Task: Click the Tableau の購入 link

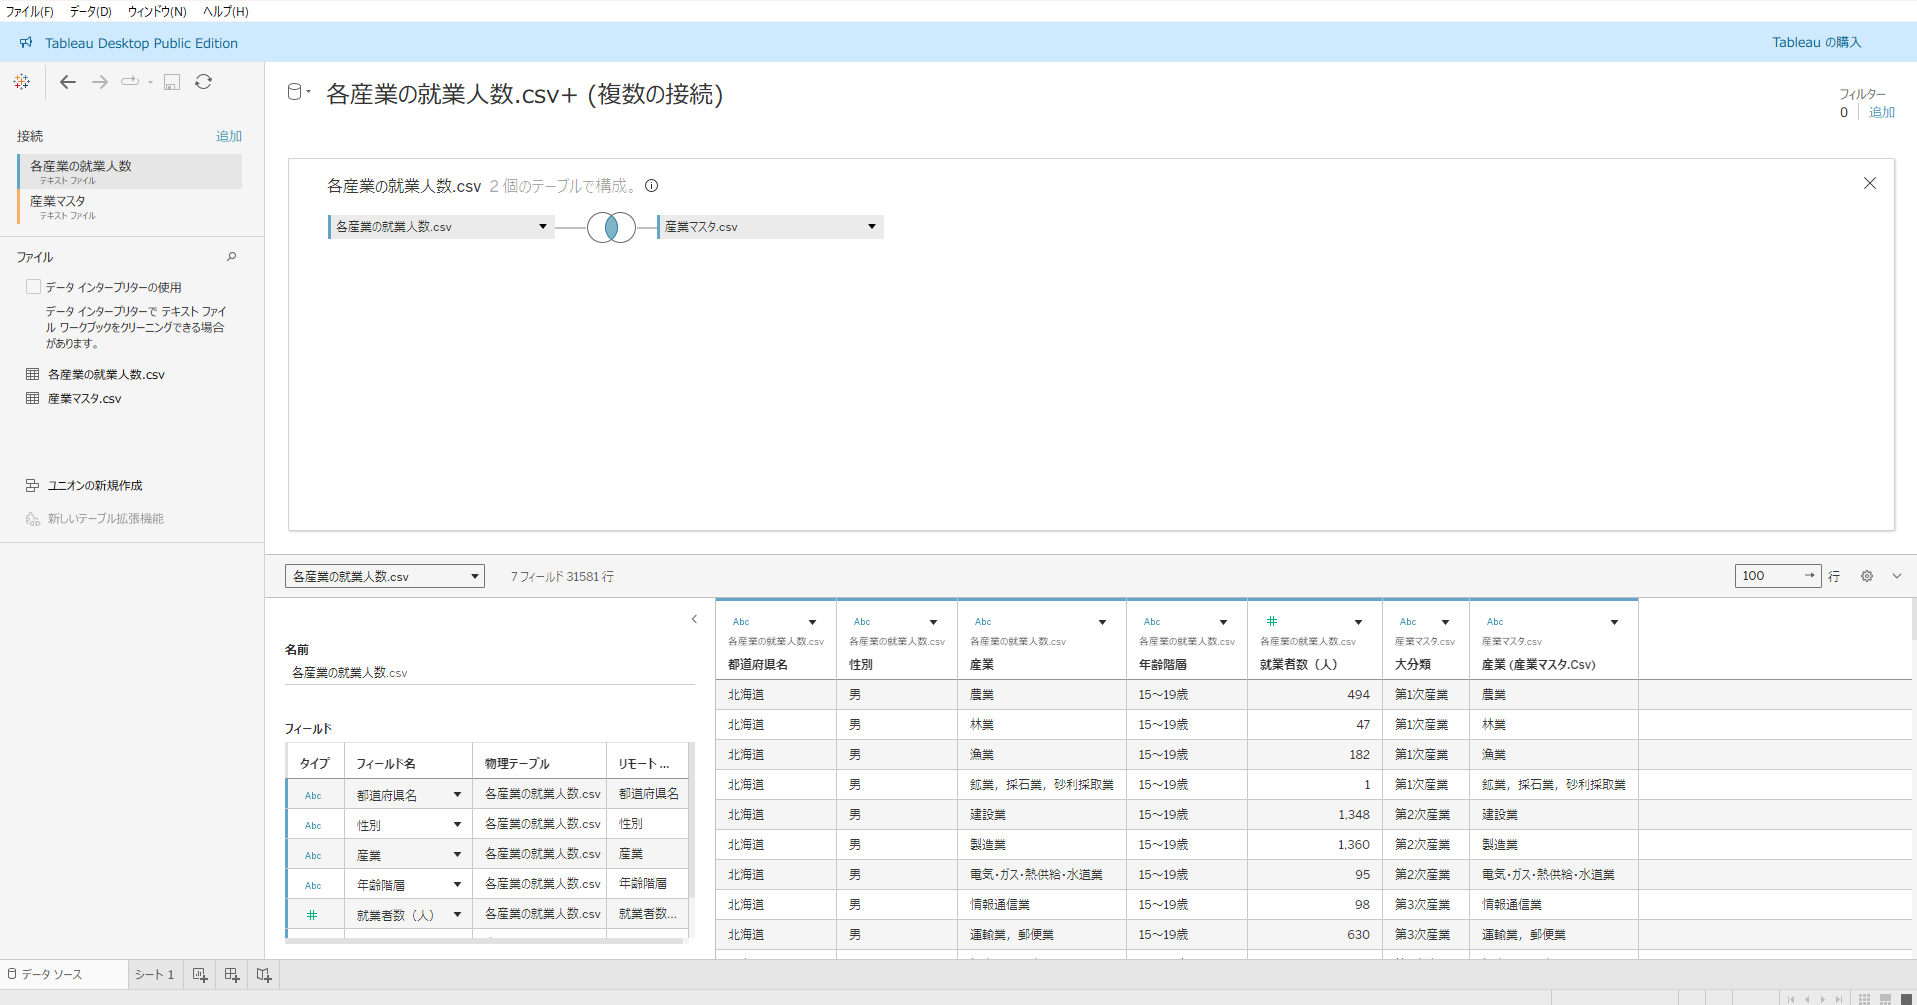Action: coord(1816,43)
